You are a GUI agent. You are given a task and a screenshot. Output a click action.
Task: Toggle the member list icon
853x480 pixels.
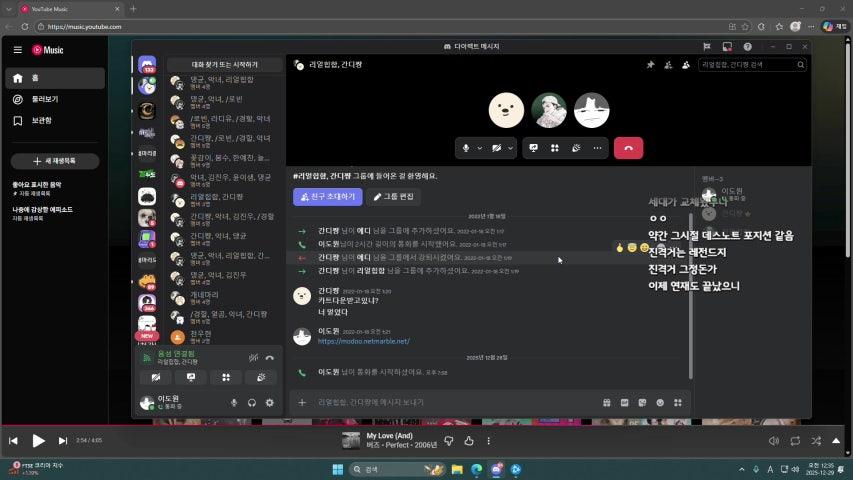pyautogui.click(x=685, y=65)
